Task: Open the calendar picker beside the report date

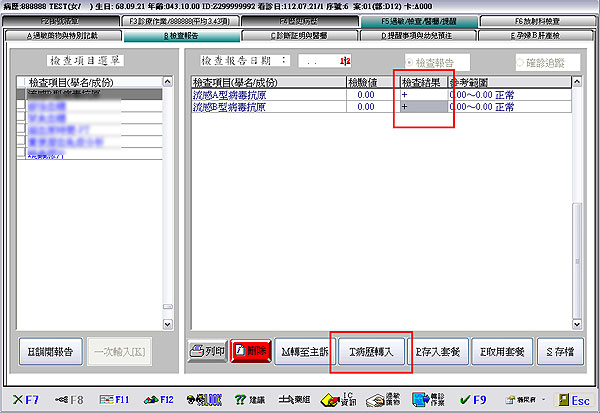Action: coord(345,61)
